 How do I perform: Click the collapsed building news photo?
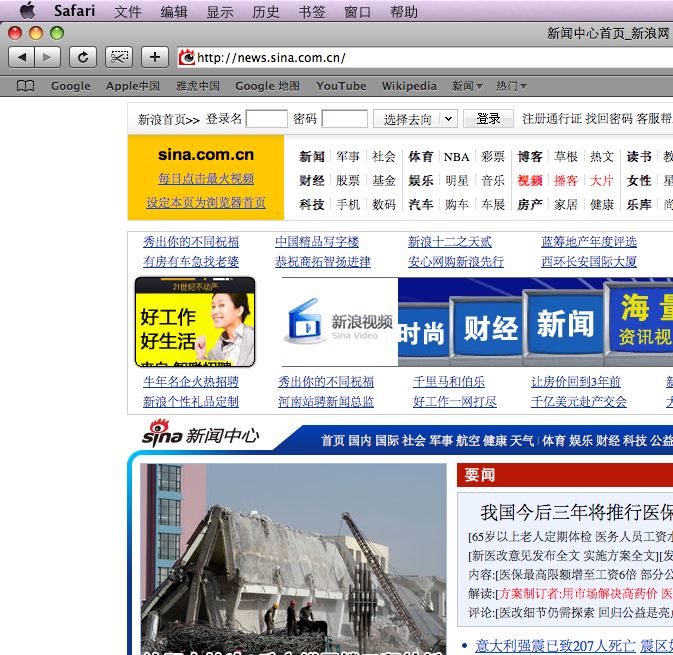pos(294,559)
